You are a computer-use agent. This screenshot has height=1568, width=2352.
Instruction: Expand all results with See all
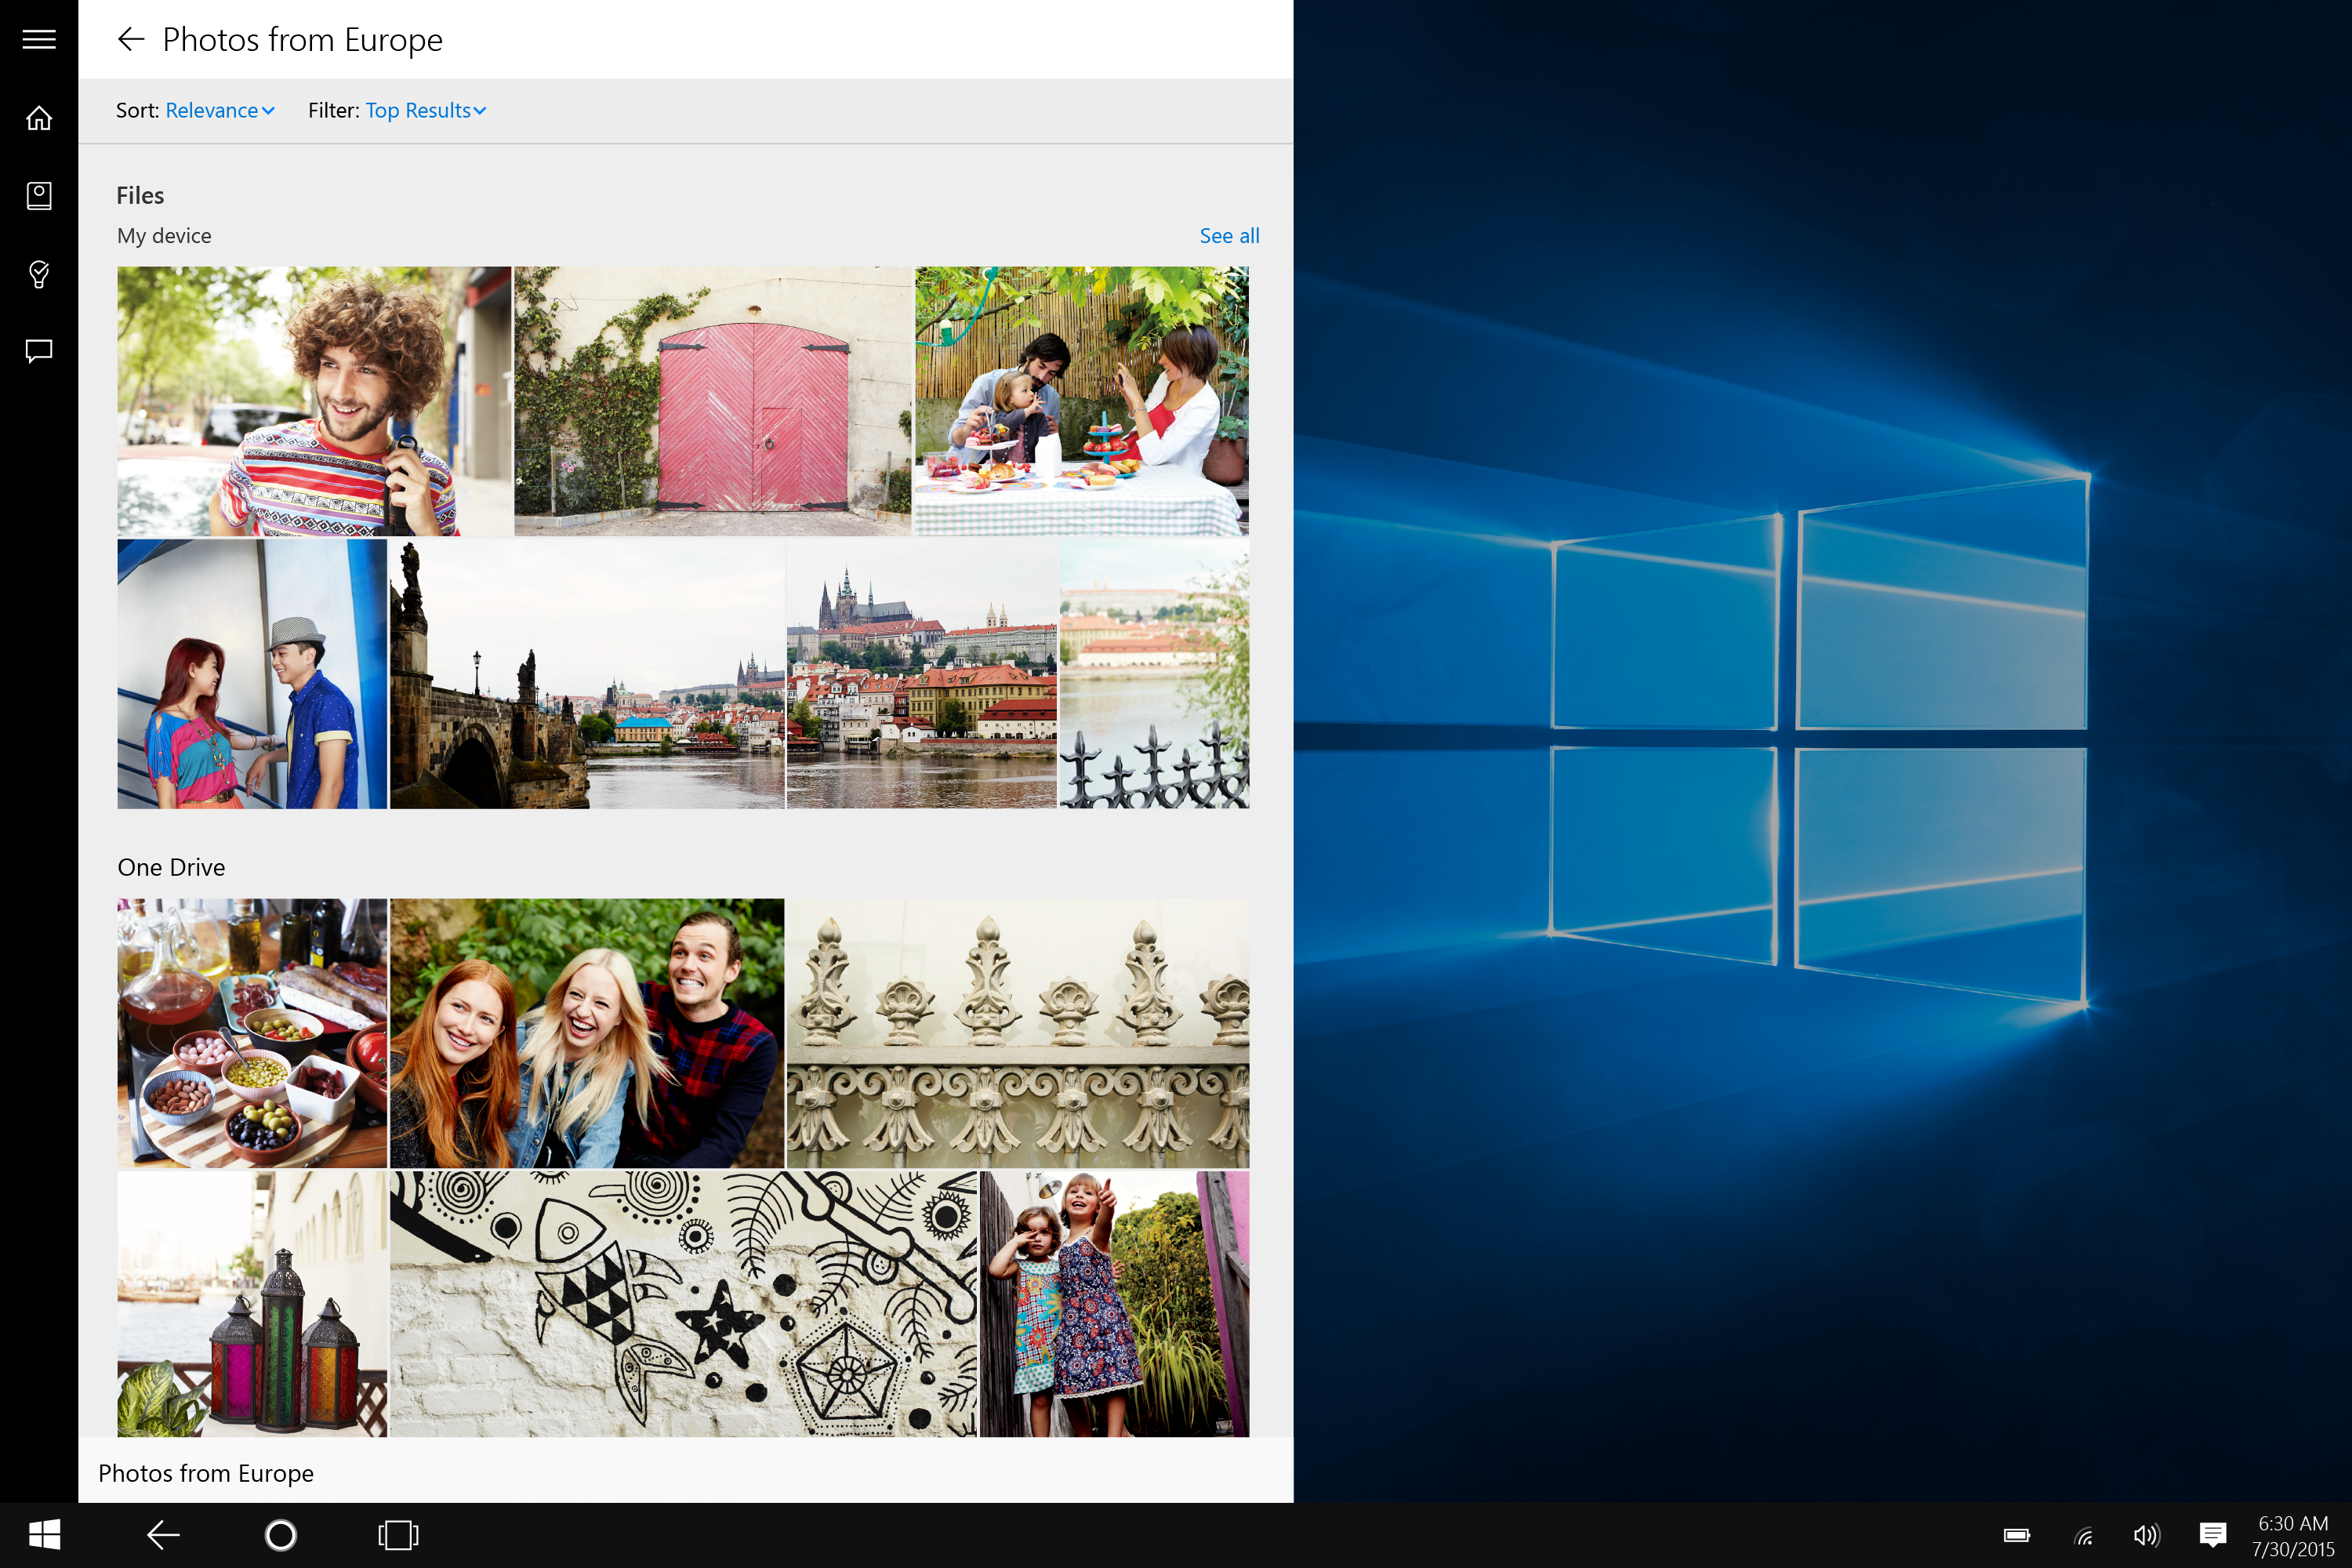coord(1229,235)
